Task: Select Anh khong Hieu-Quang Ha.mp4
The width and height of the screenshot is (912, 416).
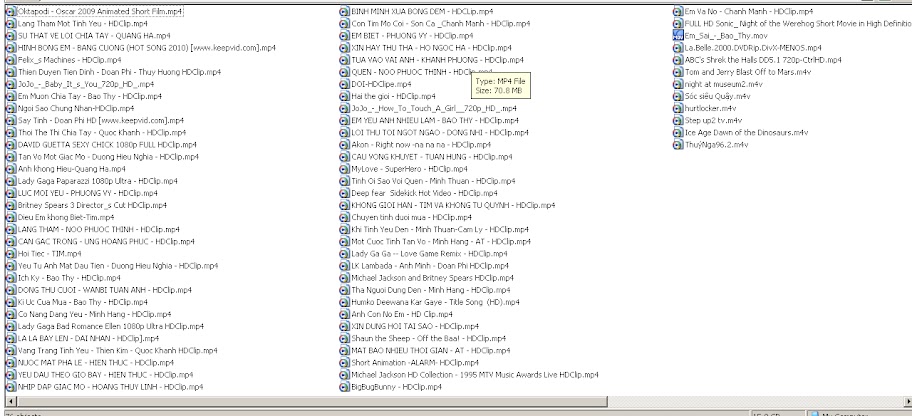Action: (72, 169)
